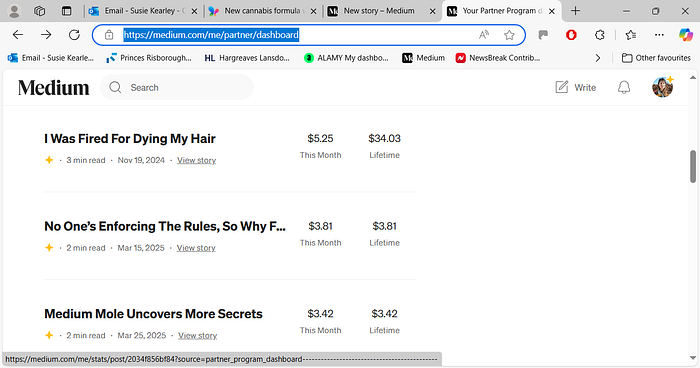The width and height of the screenshot is (700, 368).
Task: Click the page scrollbar thumb
Action: [x=693, y=166]
